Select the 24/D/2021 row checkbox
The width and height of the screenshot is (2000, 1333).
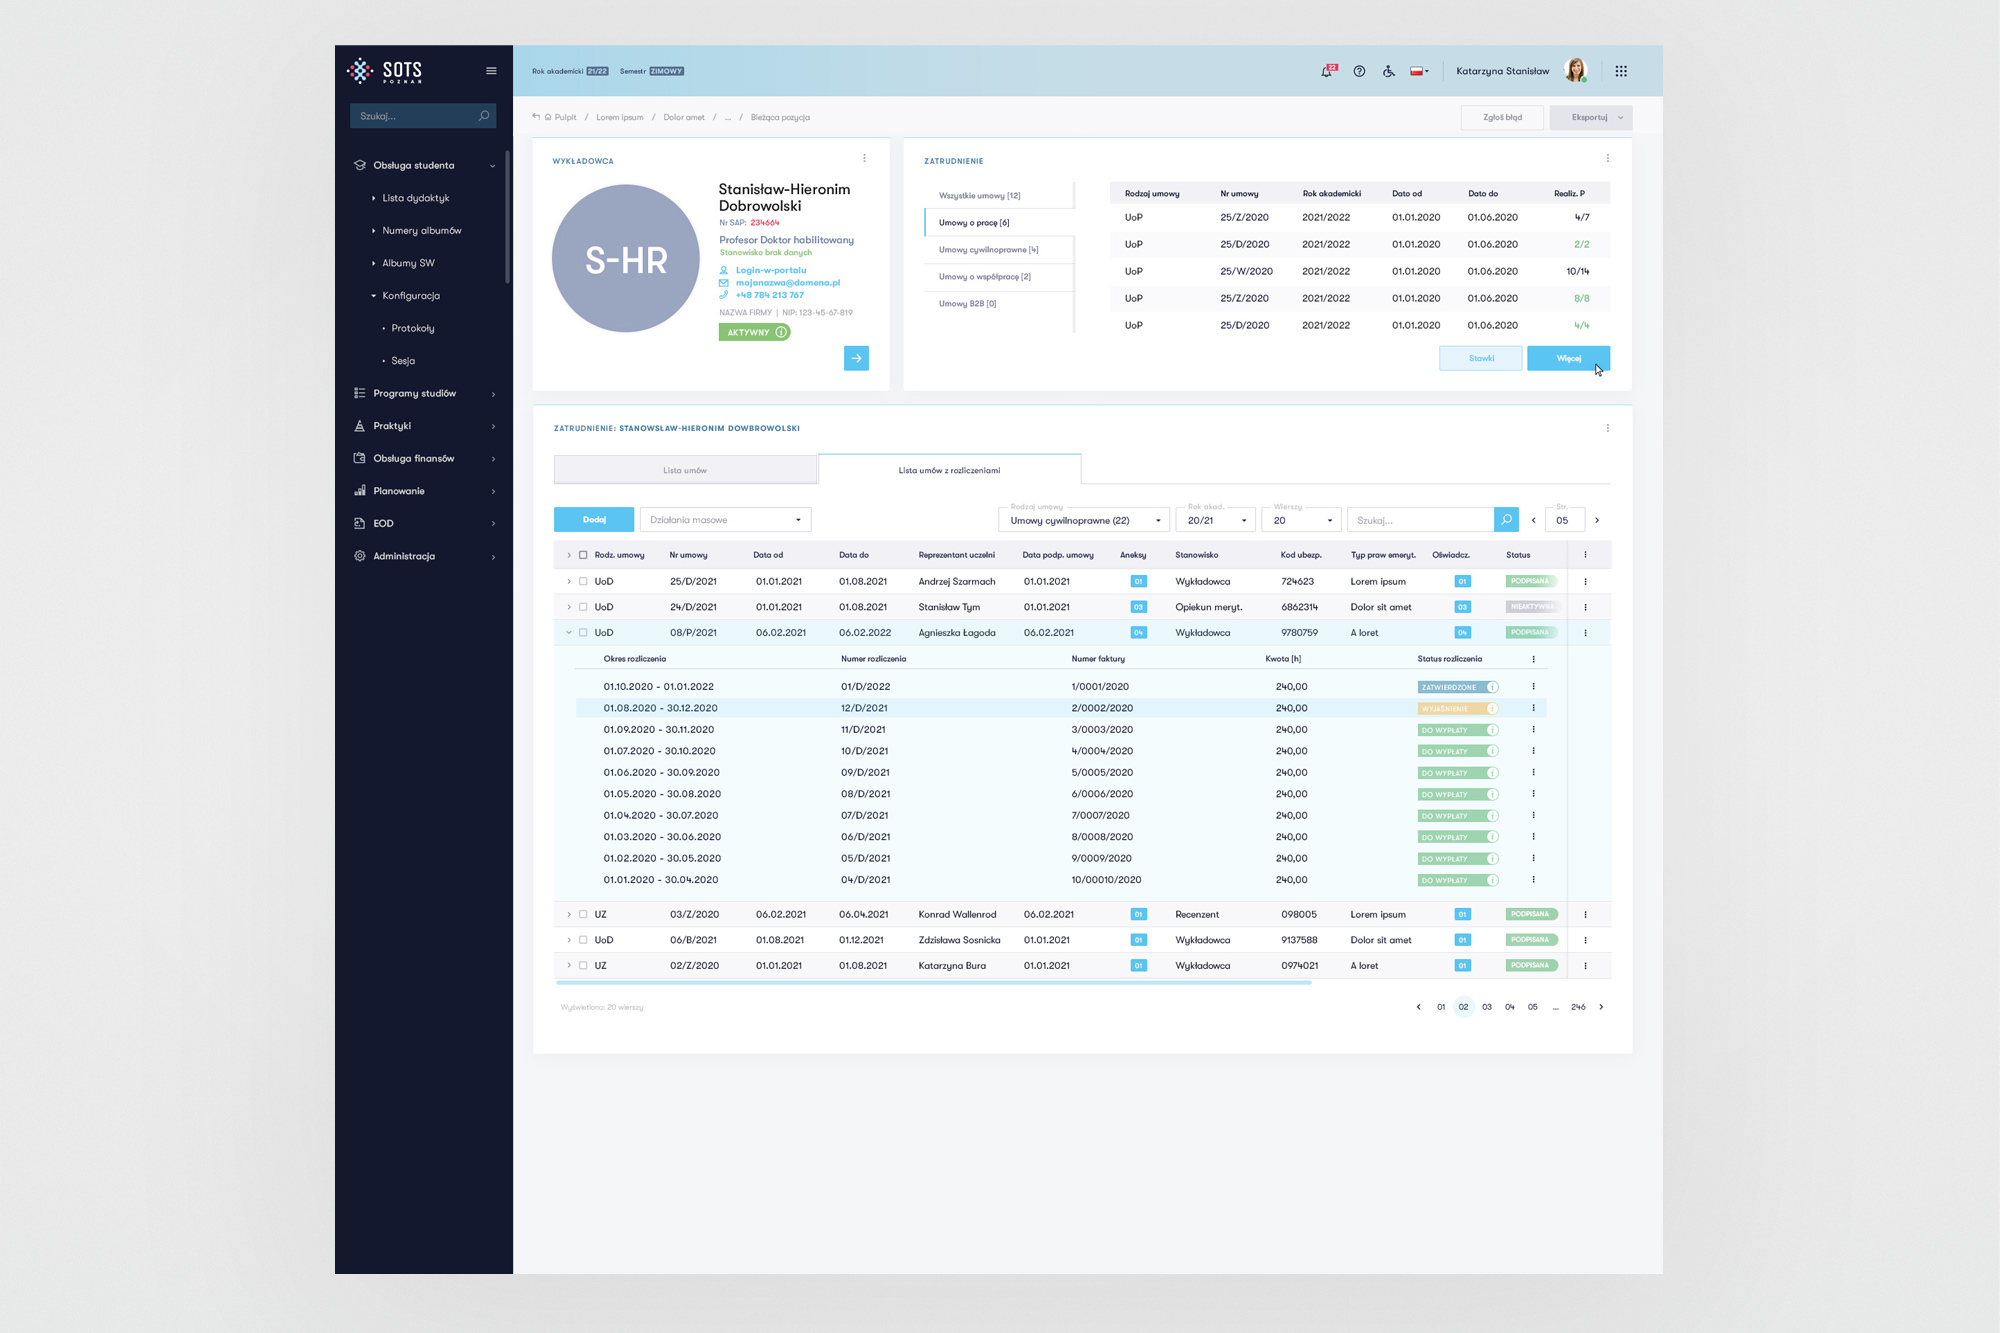pyautogui.click(x=583, y=607)
